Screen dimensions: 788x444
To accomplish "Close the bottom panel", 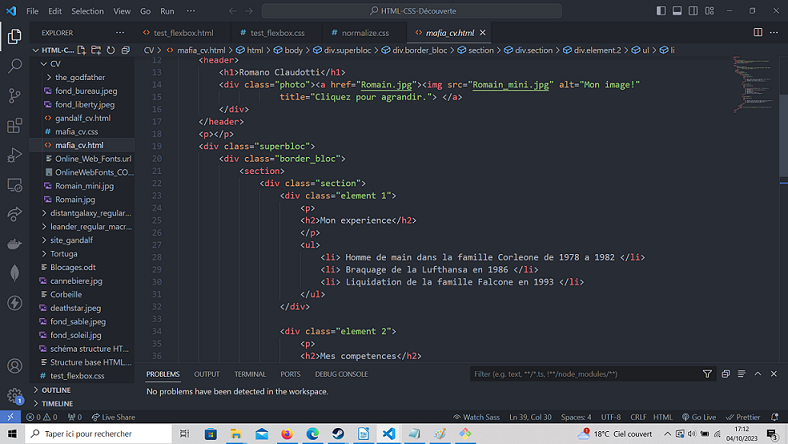I will click(x=774, y=374).
